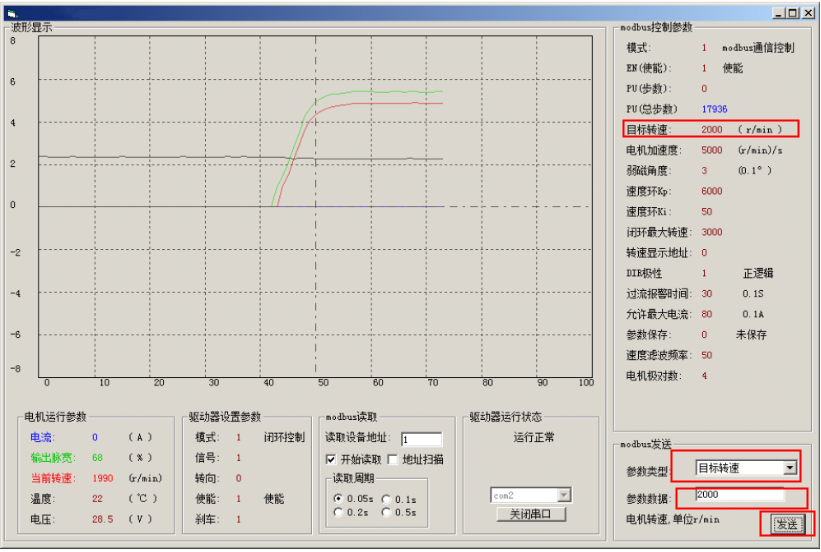Select the 0.1s read period option

[386, 498]
